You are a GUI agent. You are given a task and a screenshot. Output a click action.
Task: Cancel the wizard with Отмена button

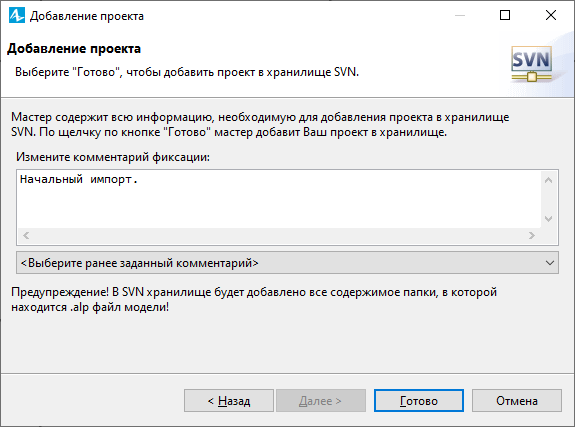pos(517,401)
